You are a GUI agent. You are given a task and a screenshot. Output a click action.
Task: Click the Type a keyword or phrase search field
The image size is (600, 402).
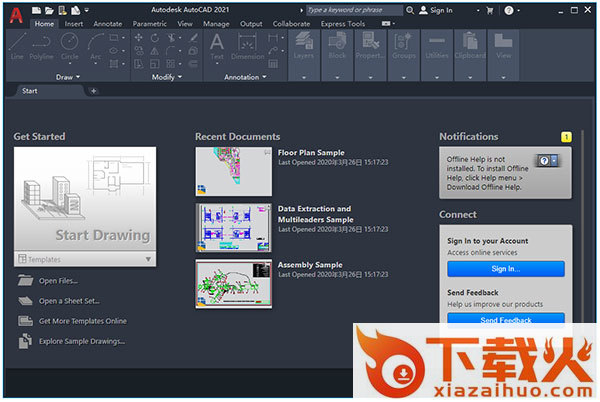coord(354,10)
